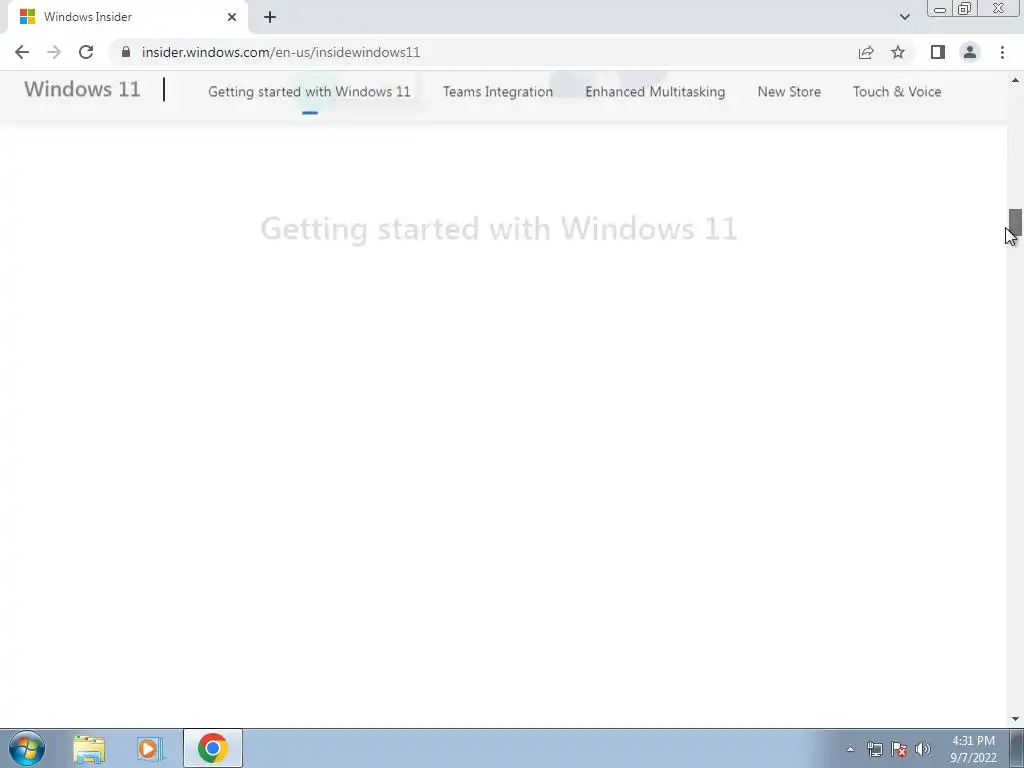Open the Touch & Voice section

pos(897,92)
